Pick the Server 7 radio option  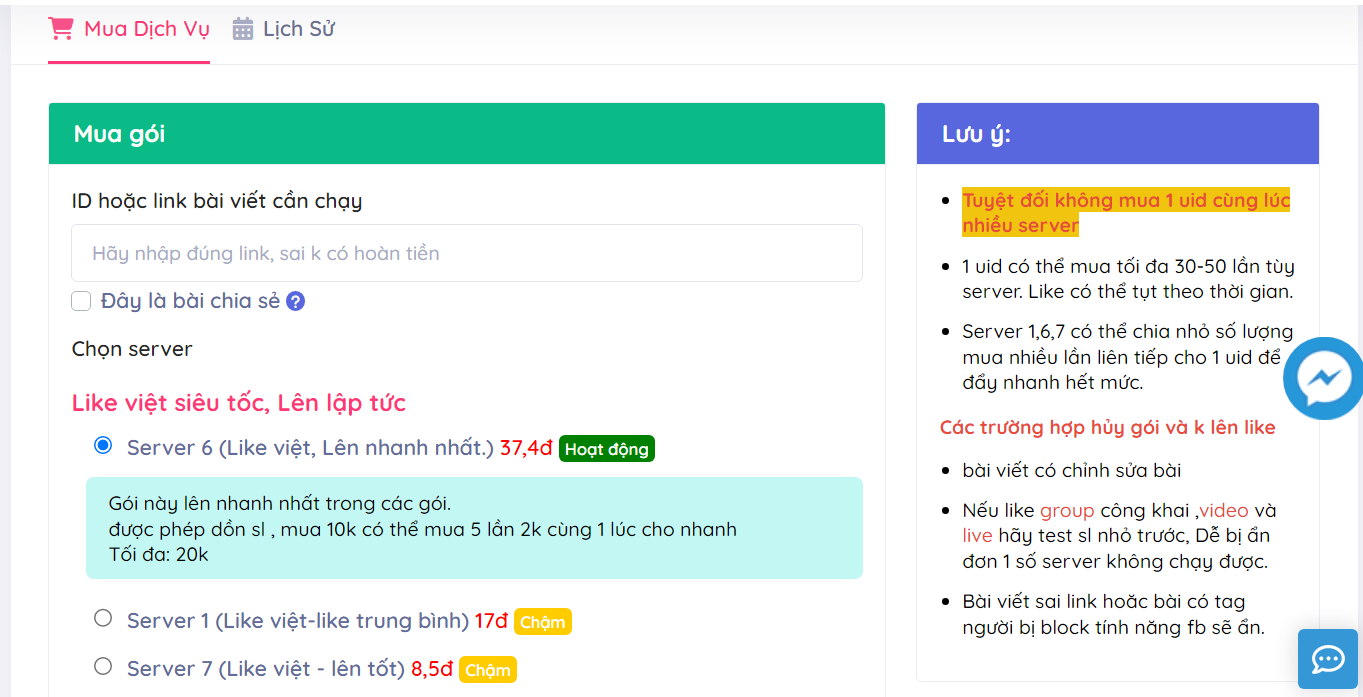[103, 667]
